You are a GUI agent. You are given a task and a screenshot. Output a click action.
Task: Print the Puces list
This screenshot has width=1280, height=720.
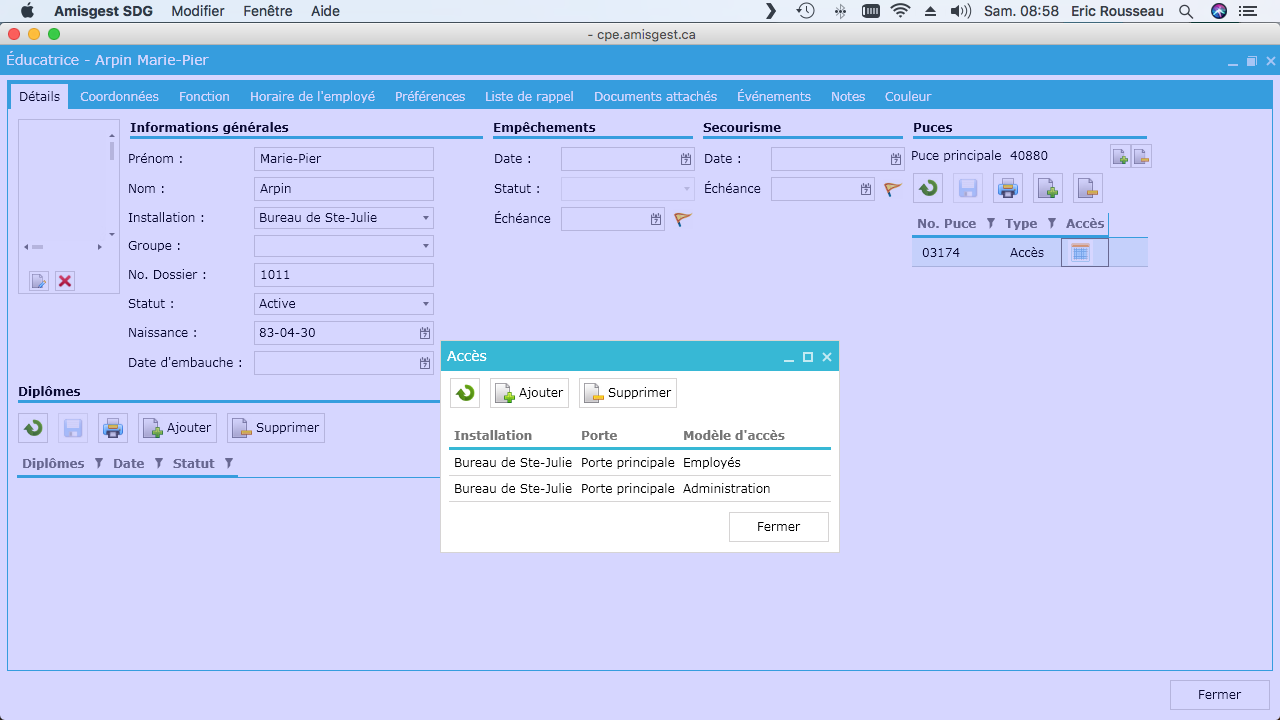pyautogui.click(x=1008, y=188)
